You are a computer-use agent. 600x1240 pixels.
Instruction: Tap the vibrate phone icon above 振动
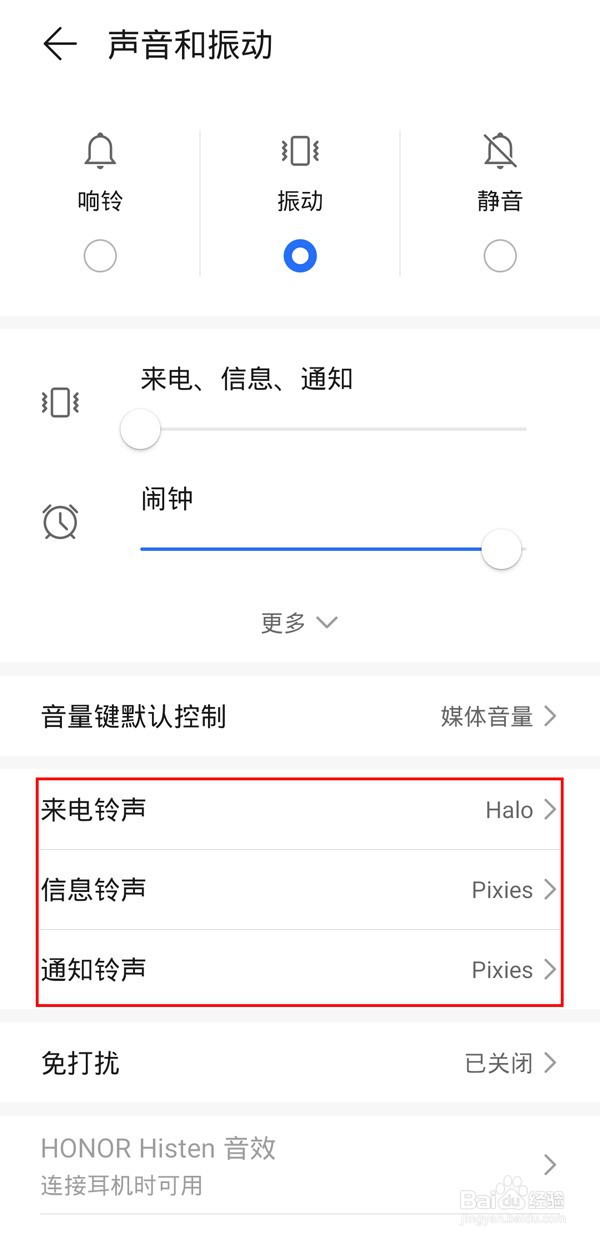[x=300, y=150]
